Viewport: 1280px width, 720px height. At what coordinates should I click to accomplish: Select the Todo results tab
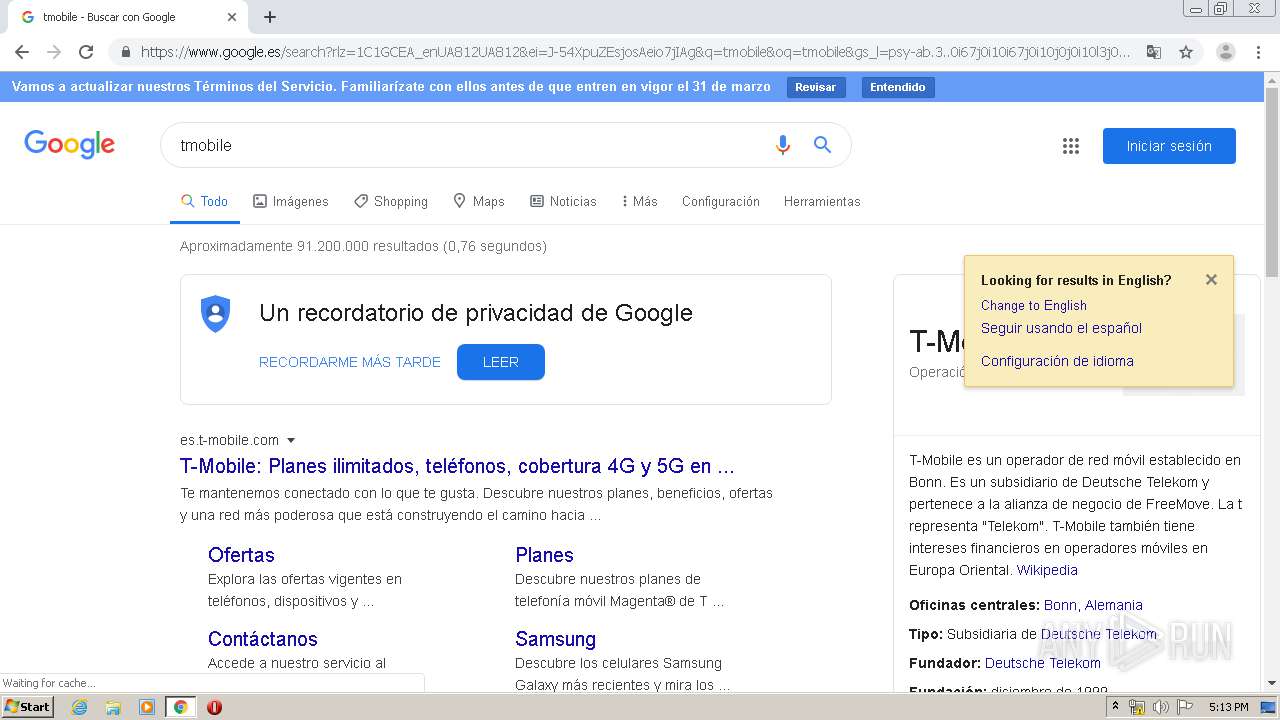[x=205, y=201]
